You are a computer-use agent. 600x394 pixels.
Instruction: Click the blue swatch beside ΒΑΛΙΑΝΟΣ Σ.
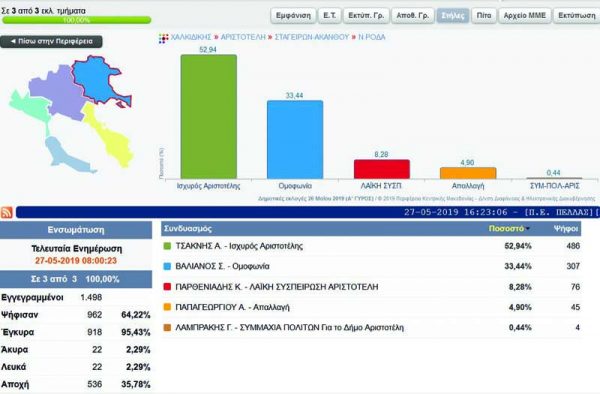pyautogui.click(x=167, y=266)
